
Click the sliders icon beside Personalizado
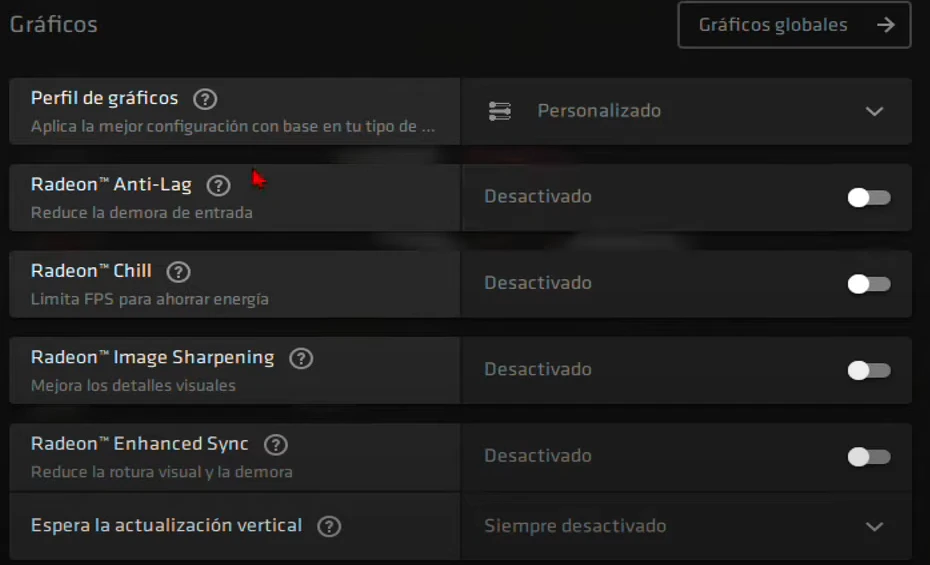pyautogui.click(x=499, y=111)
